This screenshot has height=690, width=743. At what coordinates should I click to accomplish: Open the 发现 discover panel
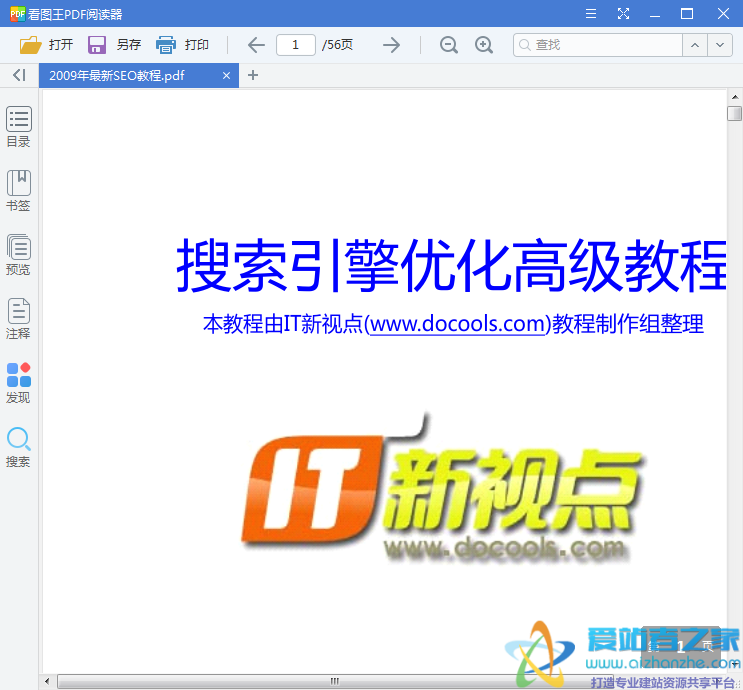point(18,383)
